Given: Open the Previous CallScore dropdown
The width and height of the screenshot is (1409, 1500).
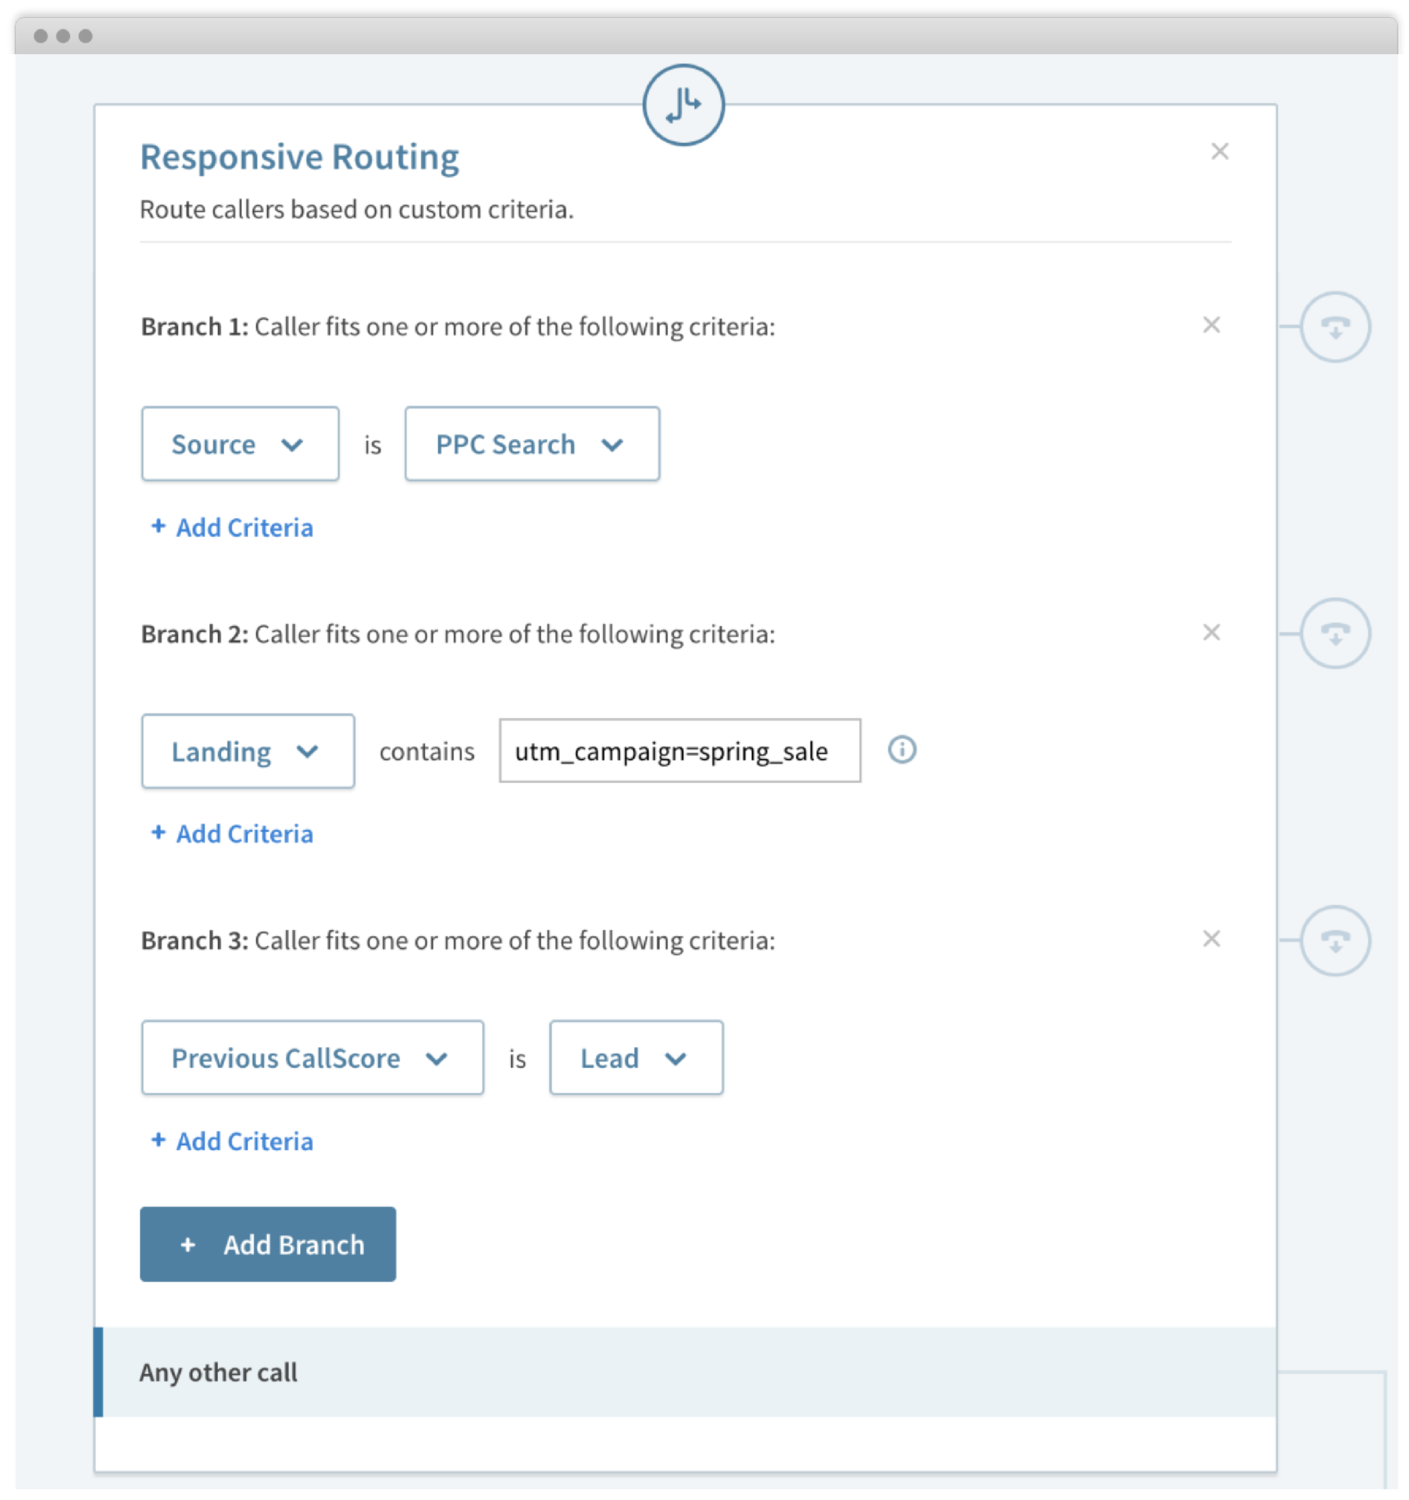Looking at the screenshot, I should pyautogui.click(x=312, y=1058).
